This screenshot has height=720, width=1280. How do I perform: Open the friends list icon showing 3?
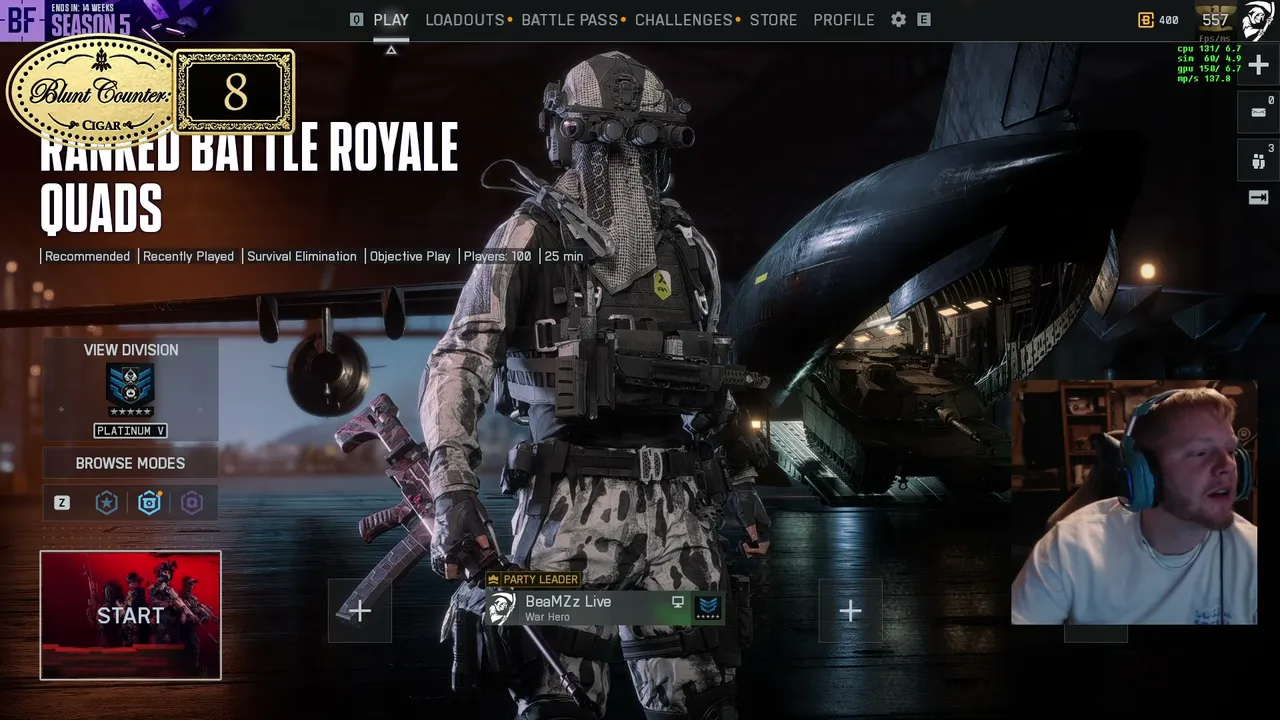(x=1258, y=159)
